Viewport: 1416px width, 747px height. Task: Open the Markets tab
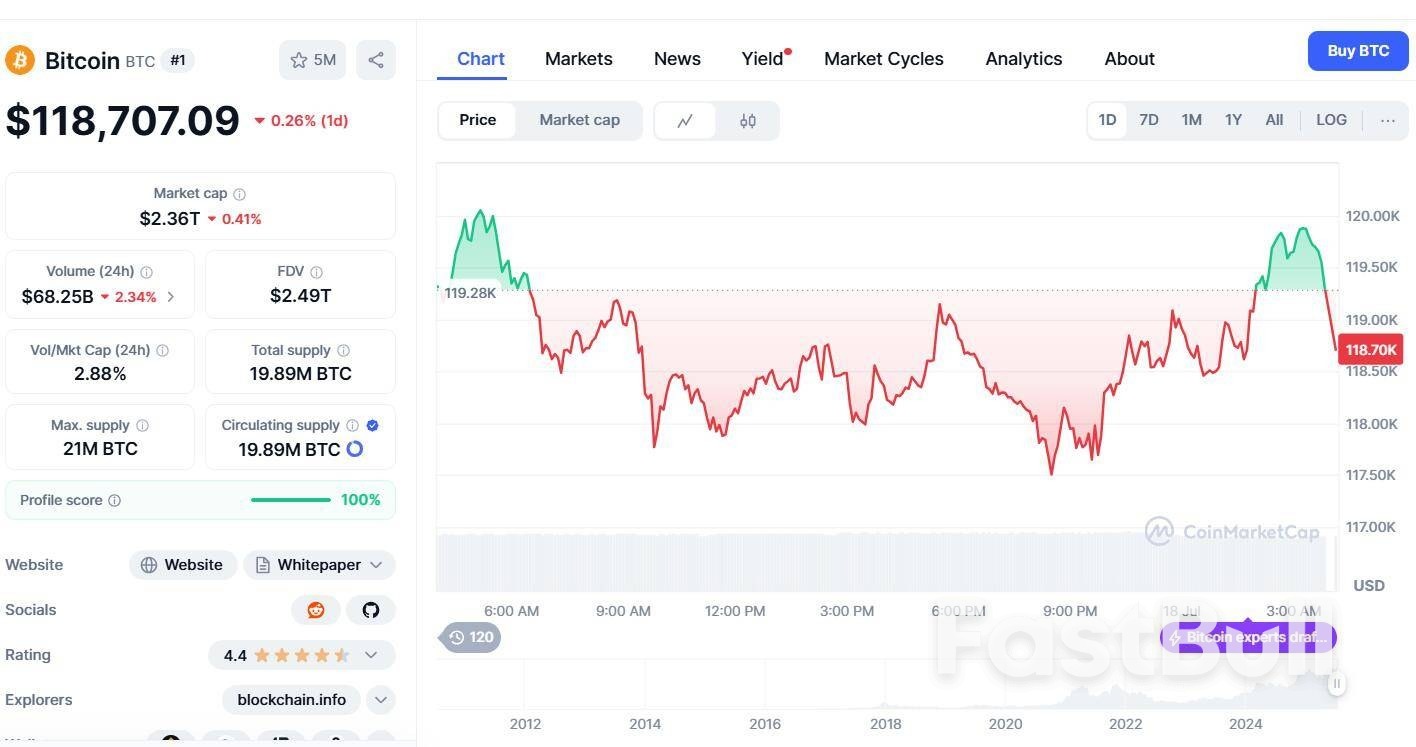tap(578, 59)
